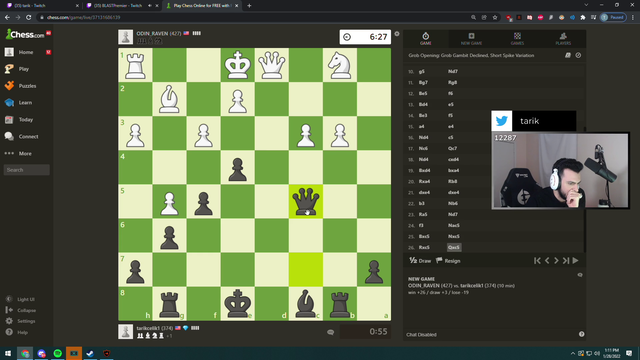Open the Play sidebar item
The height and width of the screenshot is (360, 640).
coord(24,69)
